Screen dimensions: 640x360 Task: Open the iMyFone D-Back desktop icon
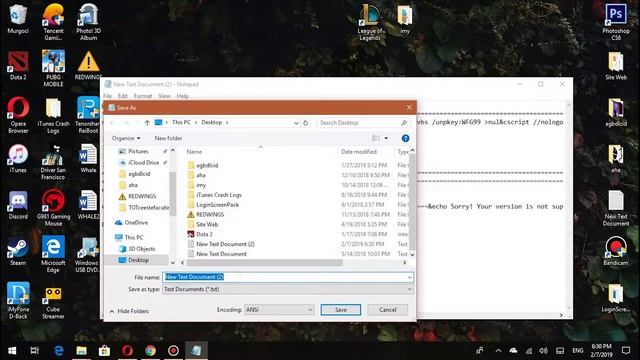coord(18,301)
